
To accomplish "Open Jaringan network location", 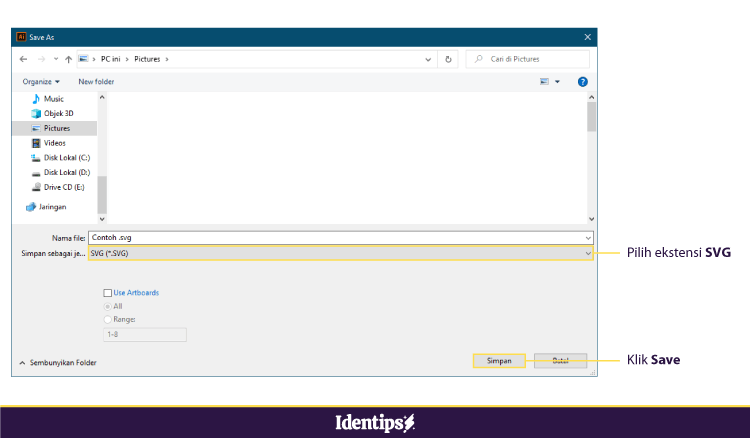I will tap(54, 206).
